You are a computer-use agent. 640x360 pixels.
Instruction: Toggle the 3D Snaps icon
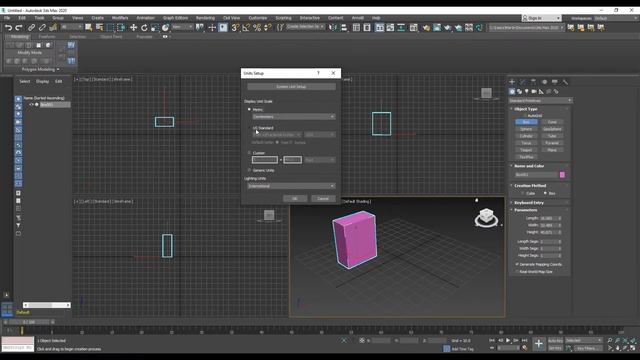pos(236,28)
